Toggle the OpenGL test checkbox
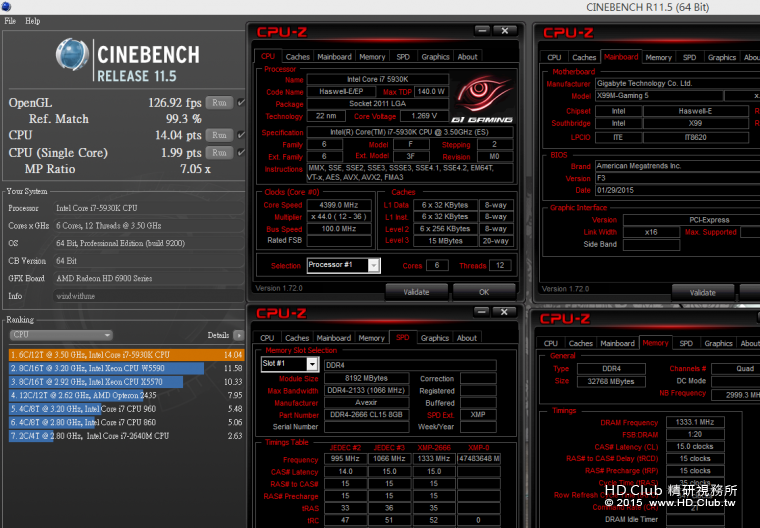 coord(241,103)
